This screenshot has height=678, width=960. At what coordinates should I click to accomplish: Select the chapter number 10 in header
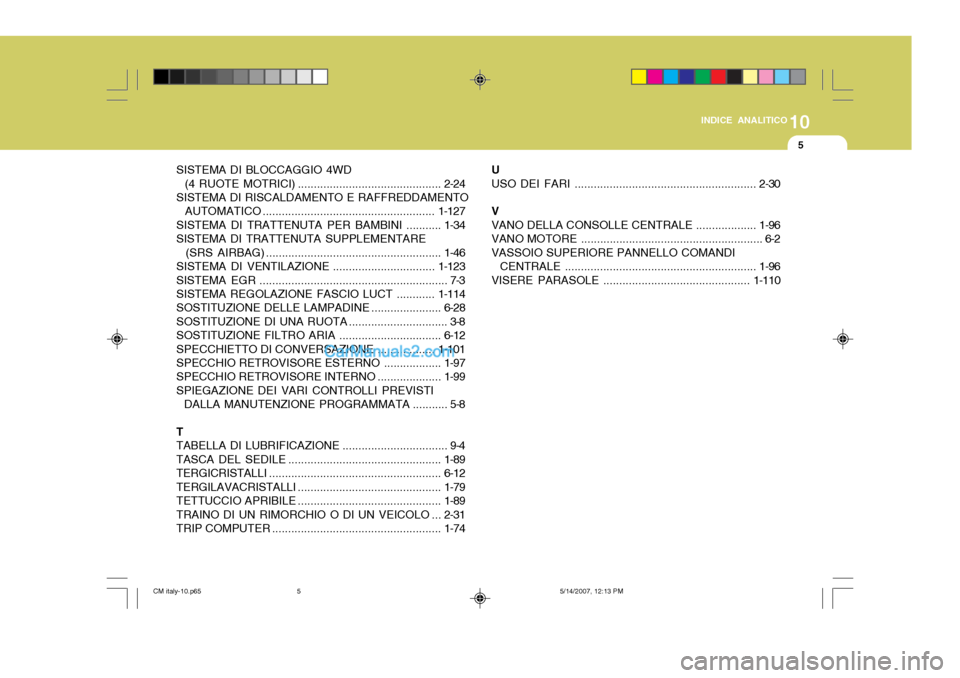click(800, 122)
